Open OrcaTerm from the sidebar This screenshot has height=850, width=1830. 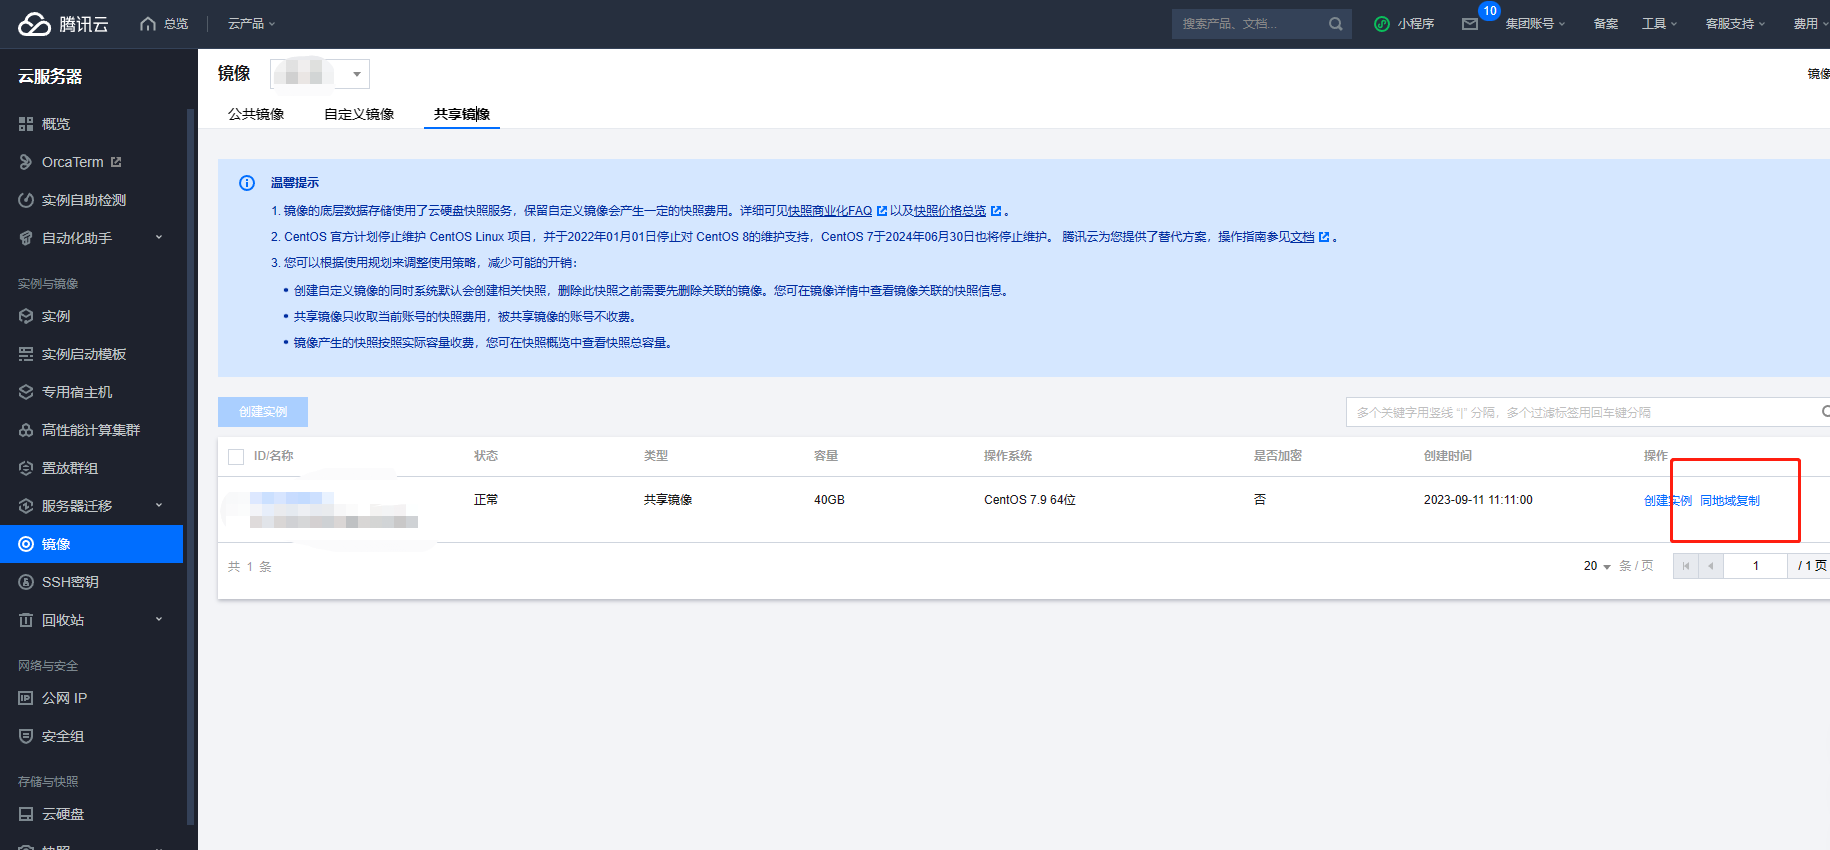tap(72, 162)
